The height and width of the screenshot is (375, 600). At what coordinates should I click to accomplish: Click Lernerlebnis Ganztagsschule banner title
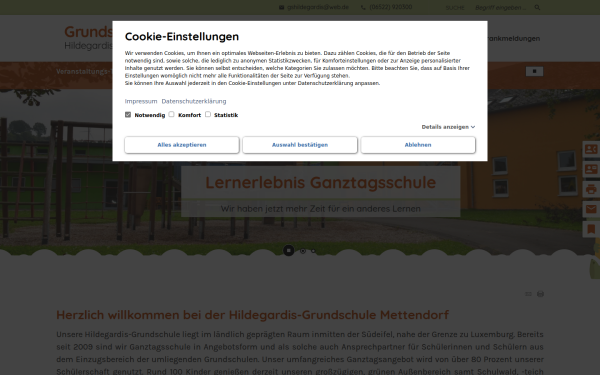(321, 183)
